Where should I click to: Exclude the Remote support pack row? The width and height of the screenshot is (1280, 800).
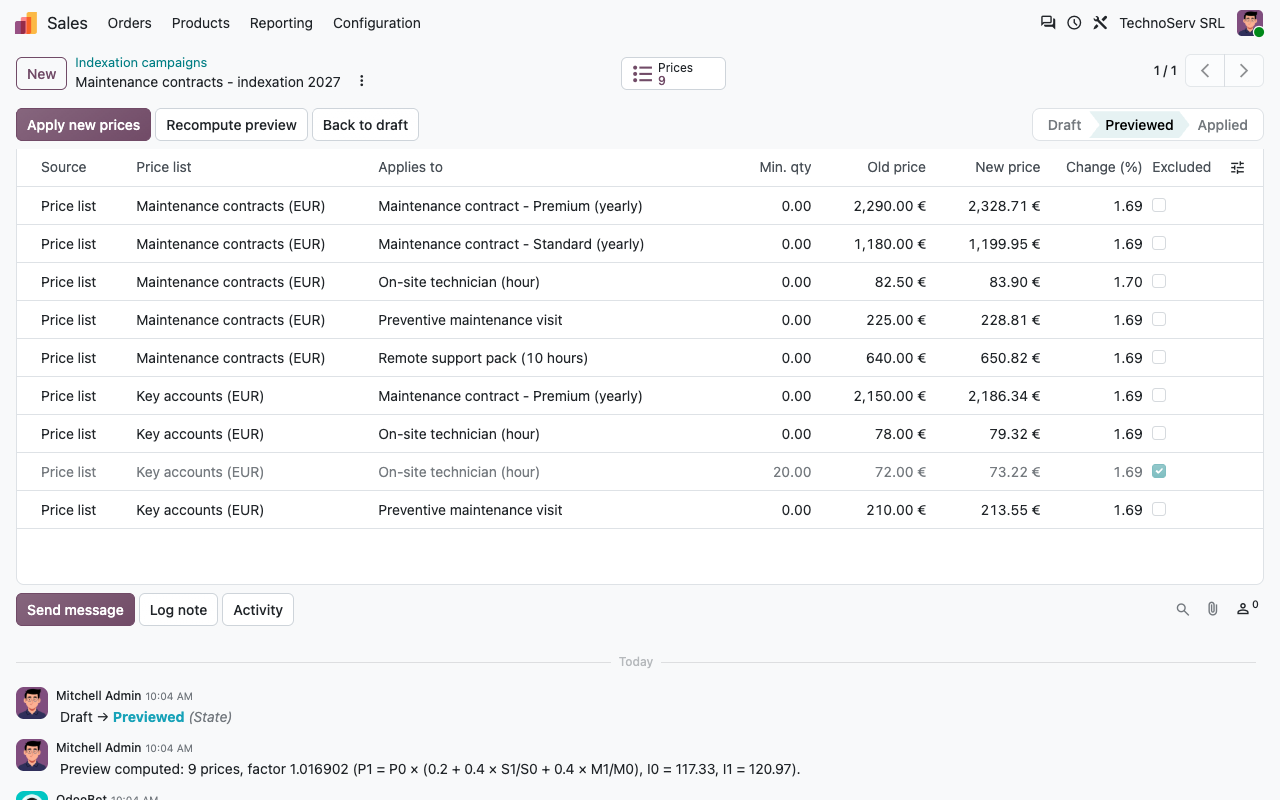click(1159, 357)
